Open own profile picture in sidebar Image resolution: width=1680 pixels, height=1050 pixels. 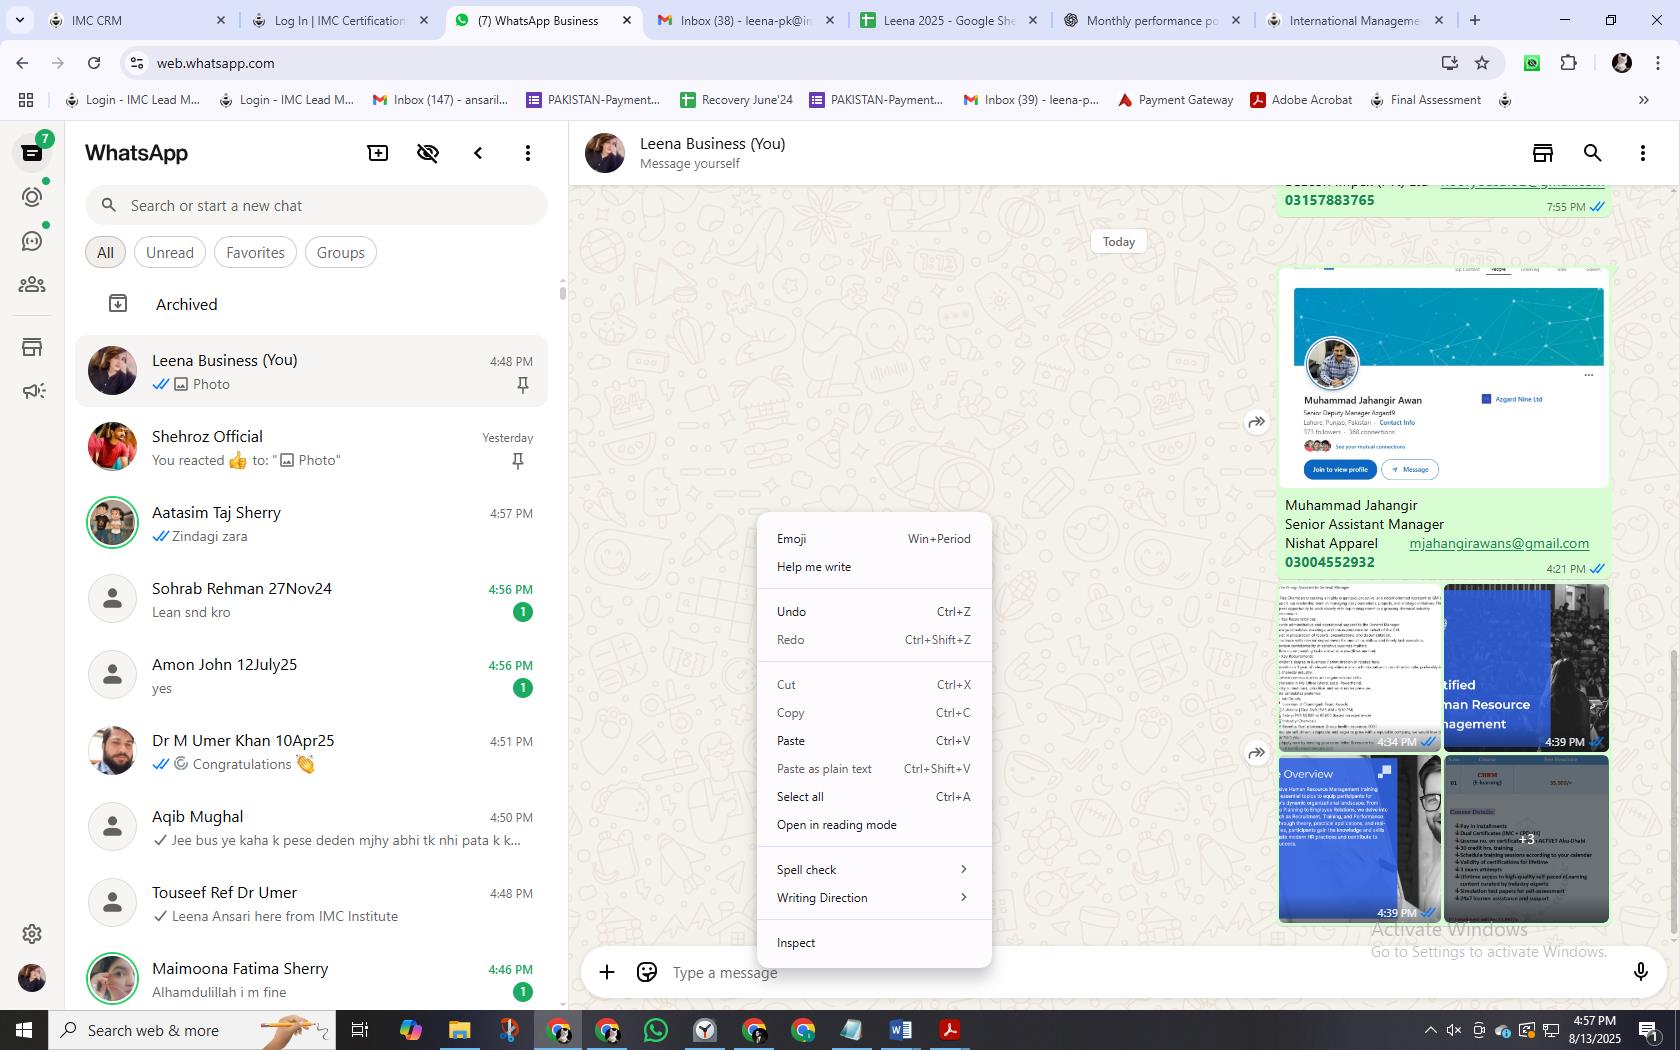pos(32,977)
